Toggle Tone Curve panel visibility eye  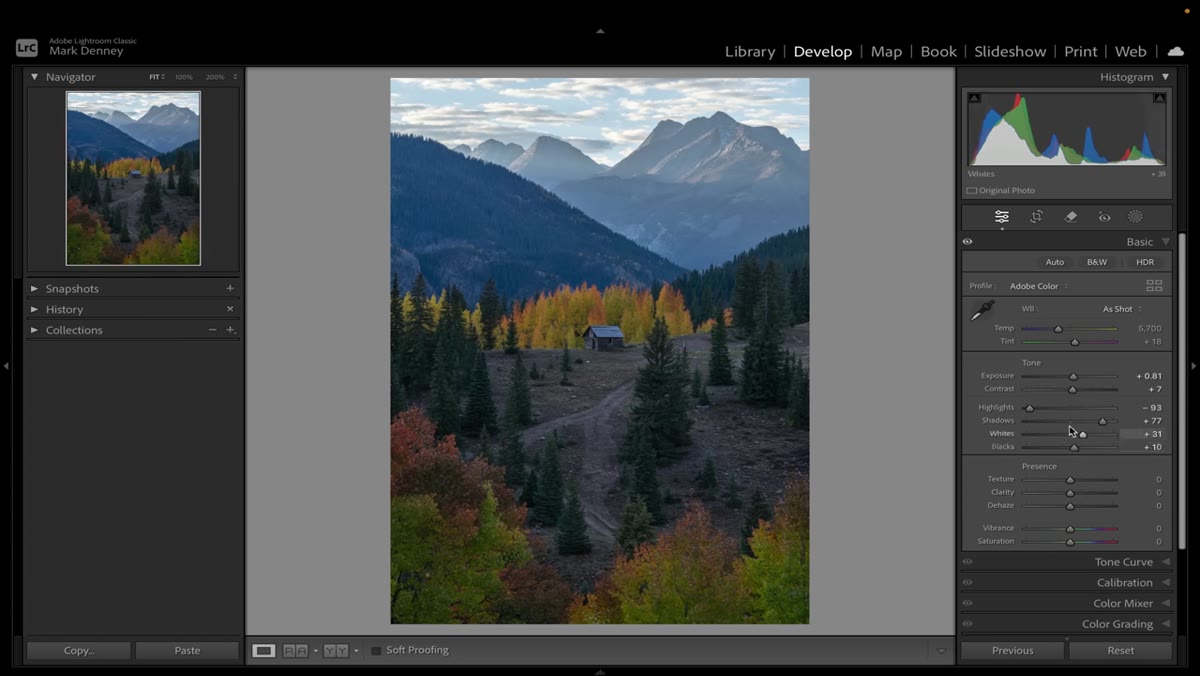[x=967, y=562]
